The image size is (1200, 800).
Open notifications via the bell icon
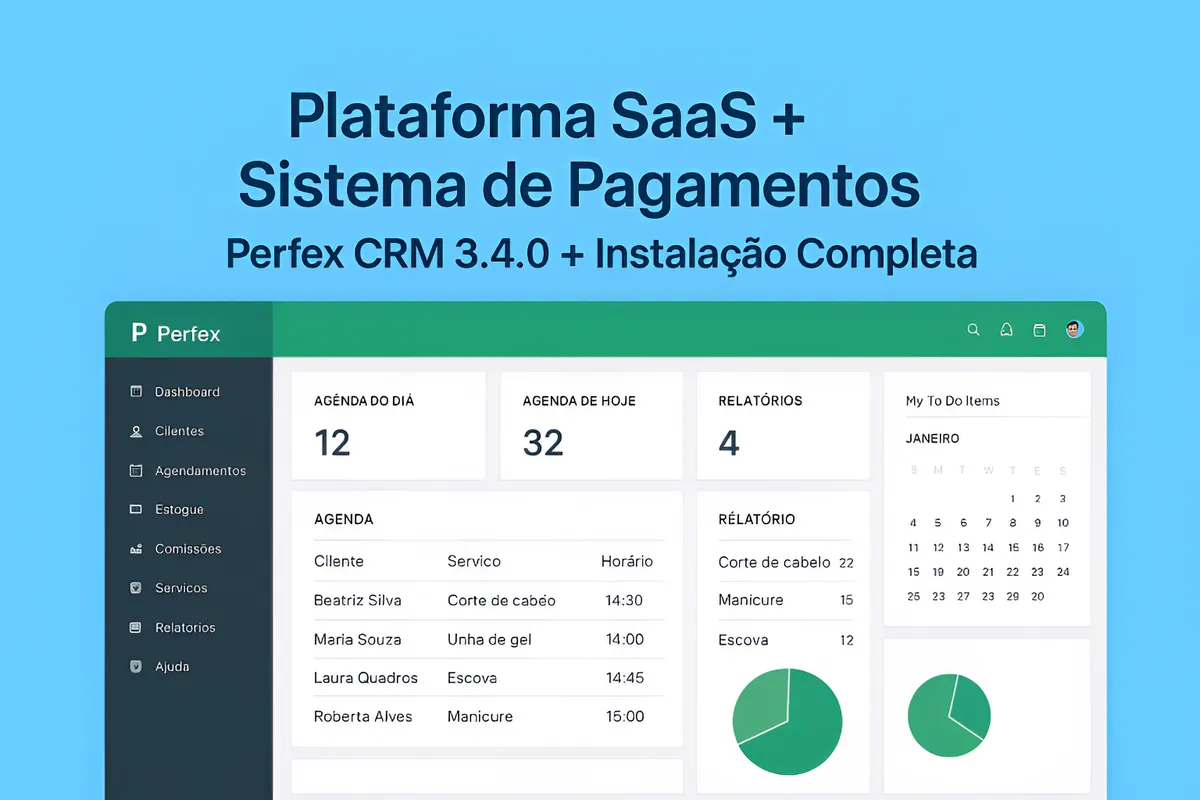coord(1006,329)
